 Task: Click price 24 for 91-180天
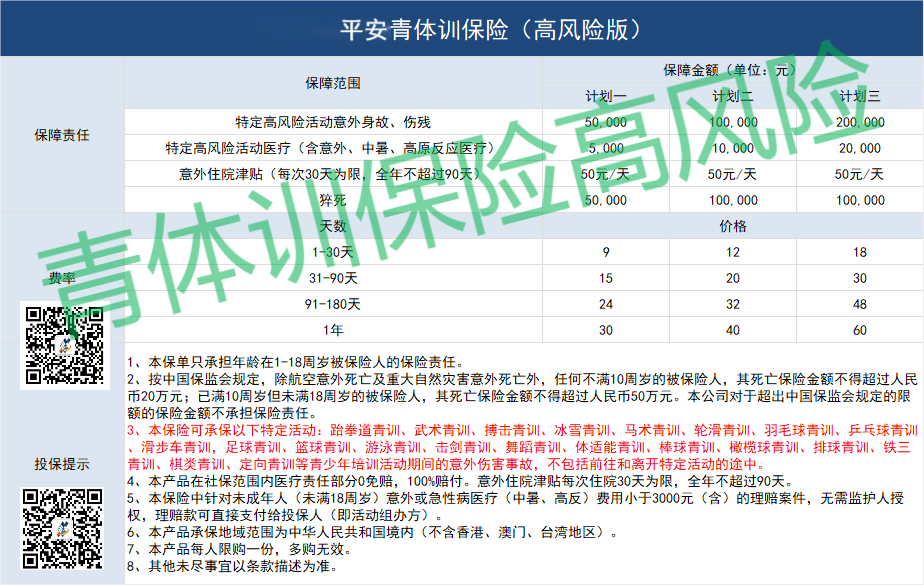click(606, 304)
